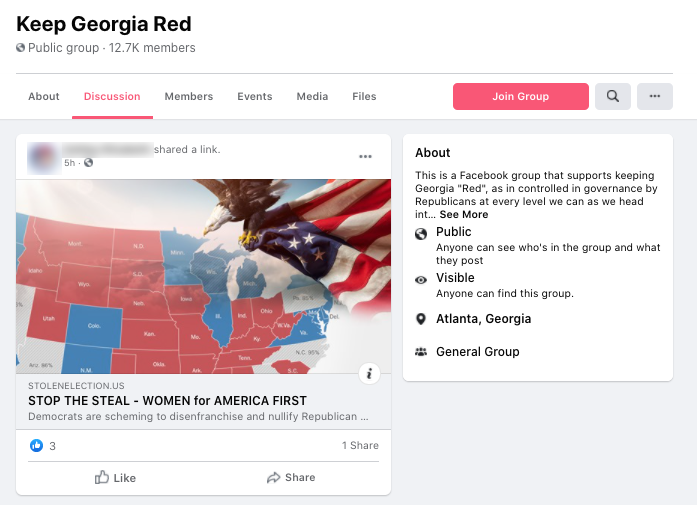This screenshot has width=697, height=505.
Task: Click the Visible eye icon
Action: [x=421, y=279]
